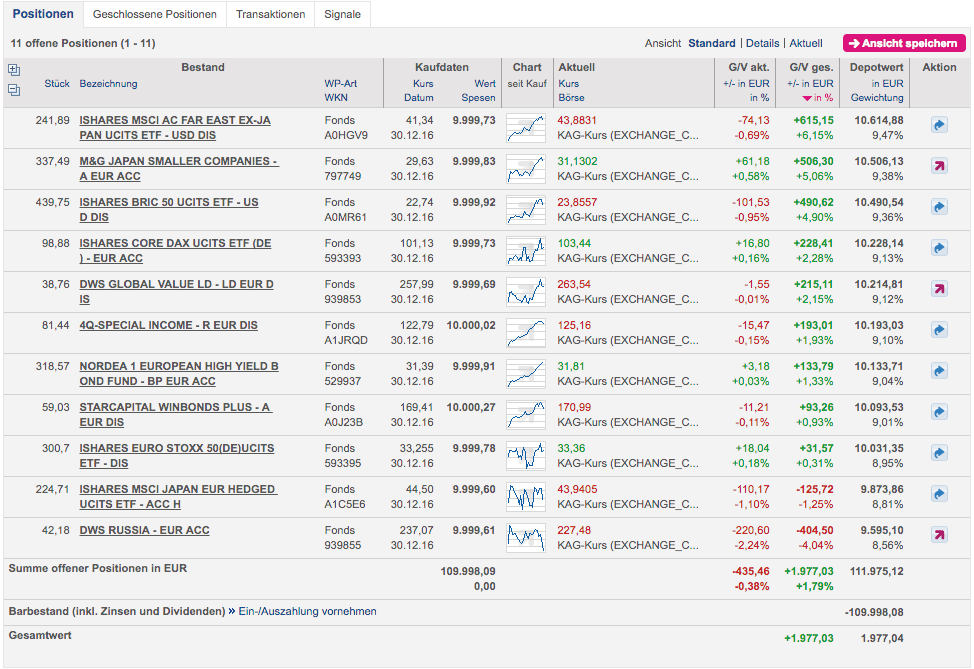This screenshot has width=974, height=669.
Task: Click blue action arrow for Nordea European High Yield
Action: coord(939,371)
